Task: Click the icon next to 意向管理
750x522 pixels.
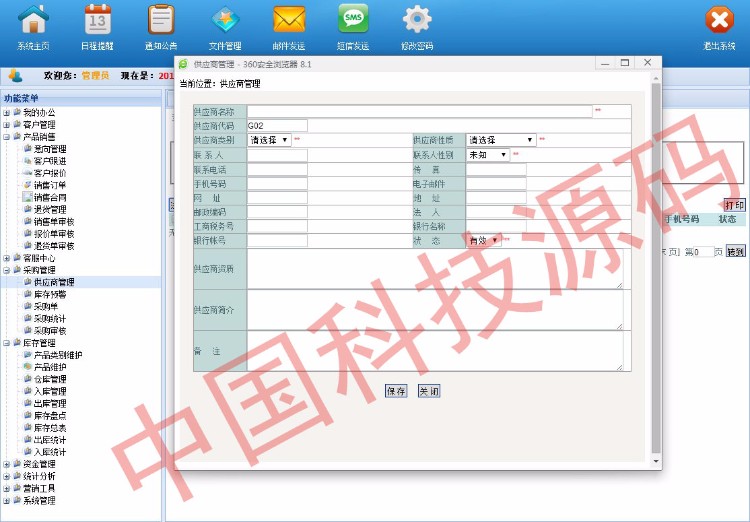Action: [x=28, y=149]
